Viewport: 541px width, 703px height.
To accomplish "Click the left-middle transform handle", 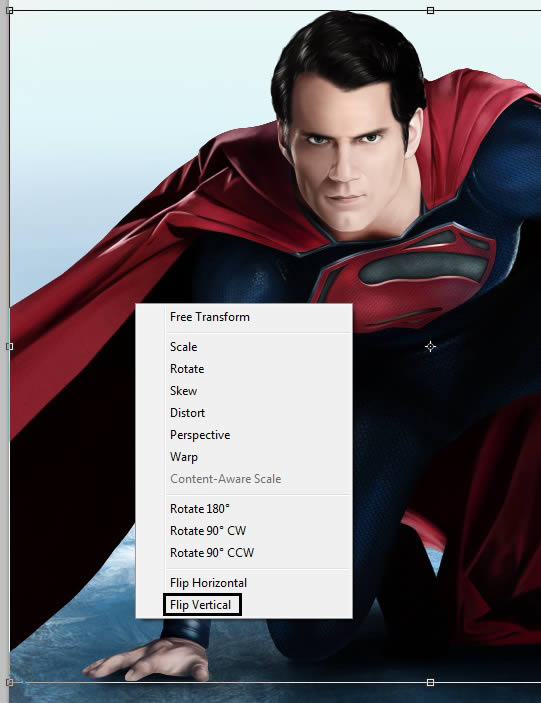I will pos(10,347).
